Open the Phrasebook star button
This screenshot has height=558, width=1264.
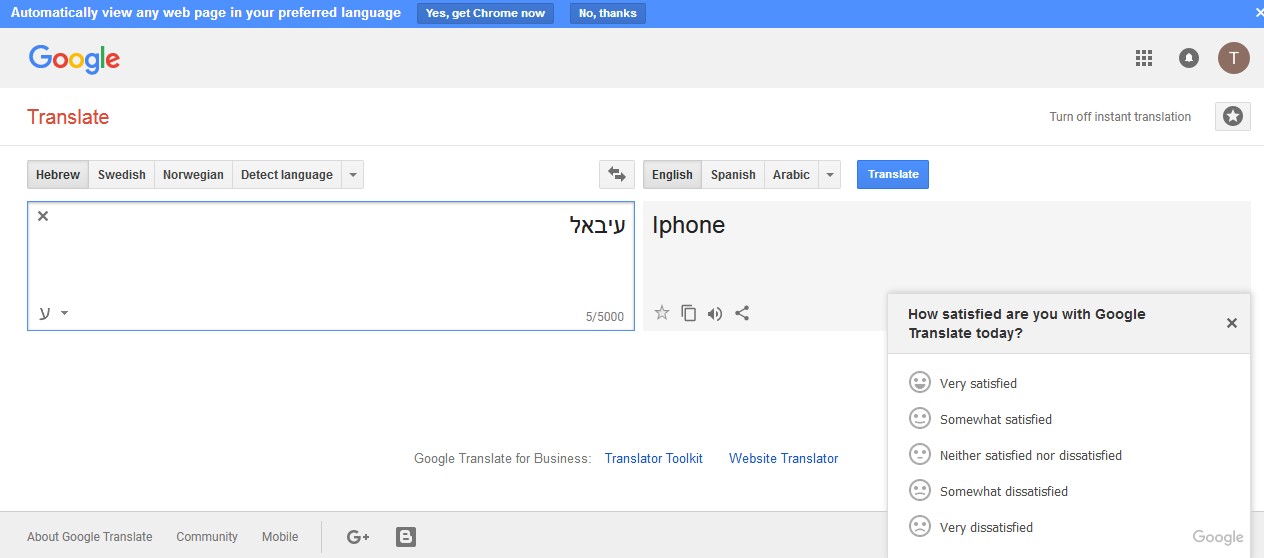point(1232,117)
